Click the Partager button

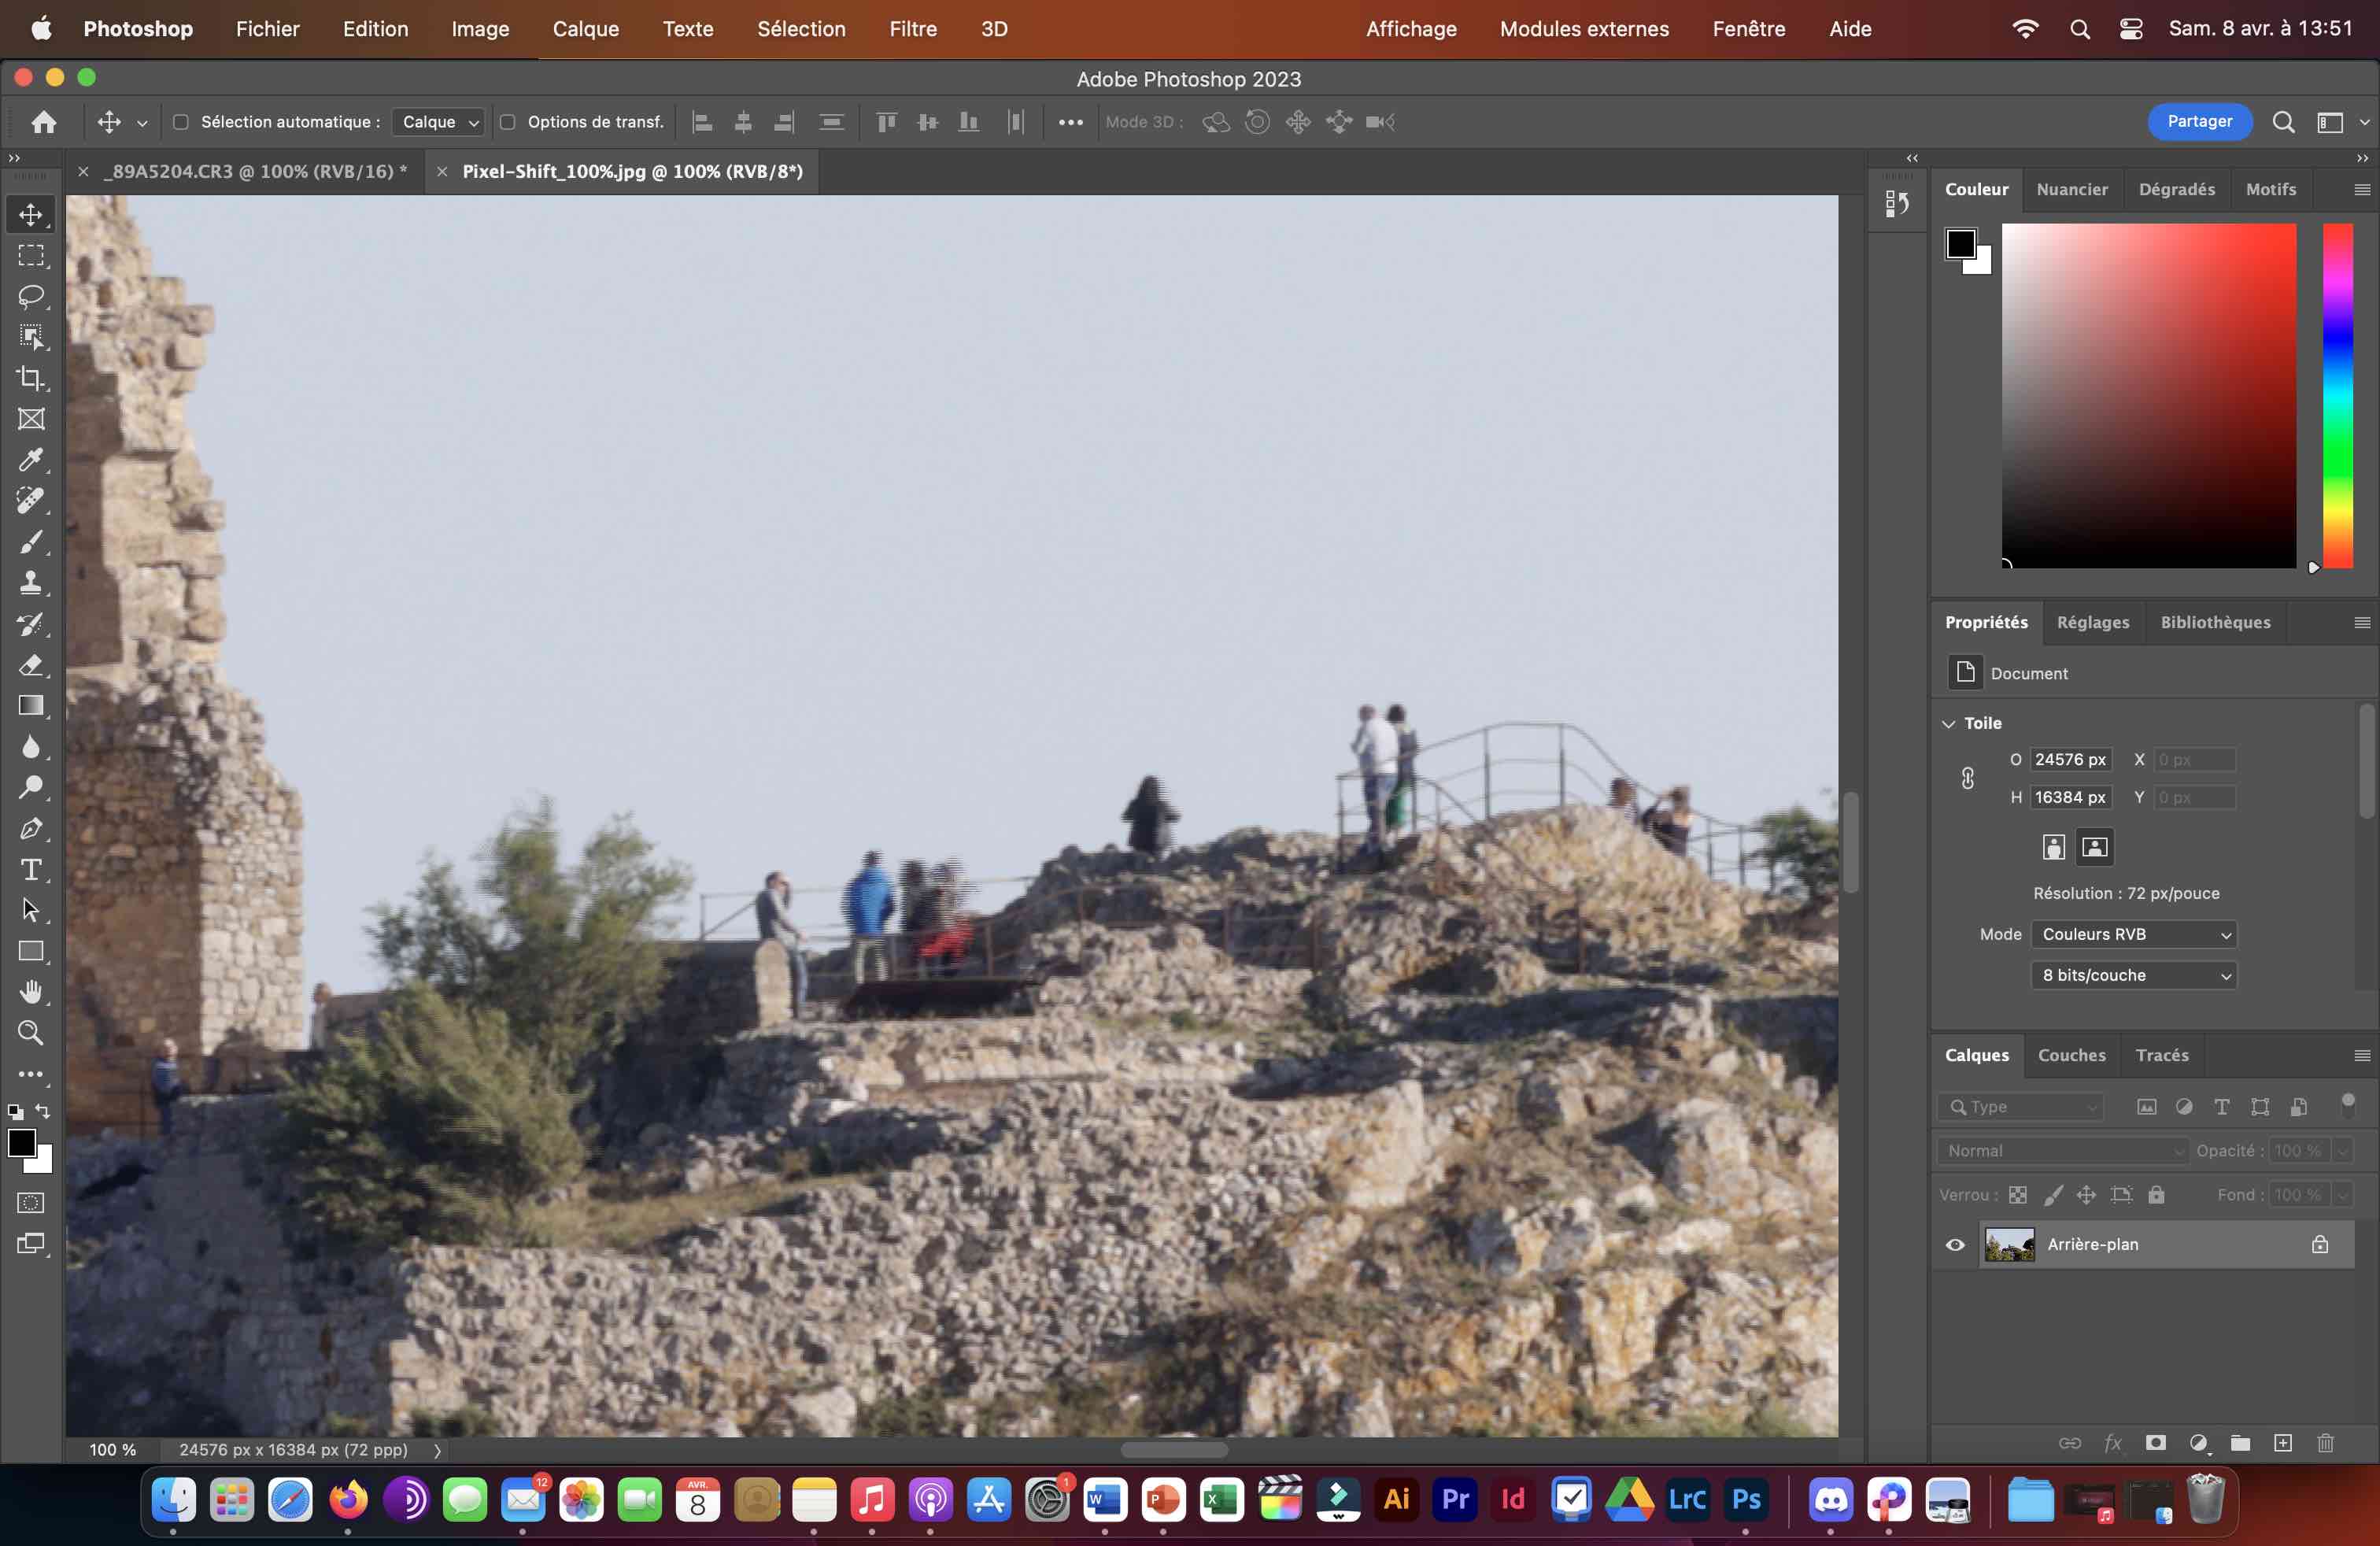tap(2199, 122)
